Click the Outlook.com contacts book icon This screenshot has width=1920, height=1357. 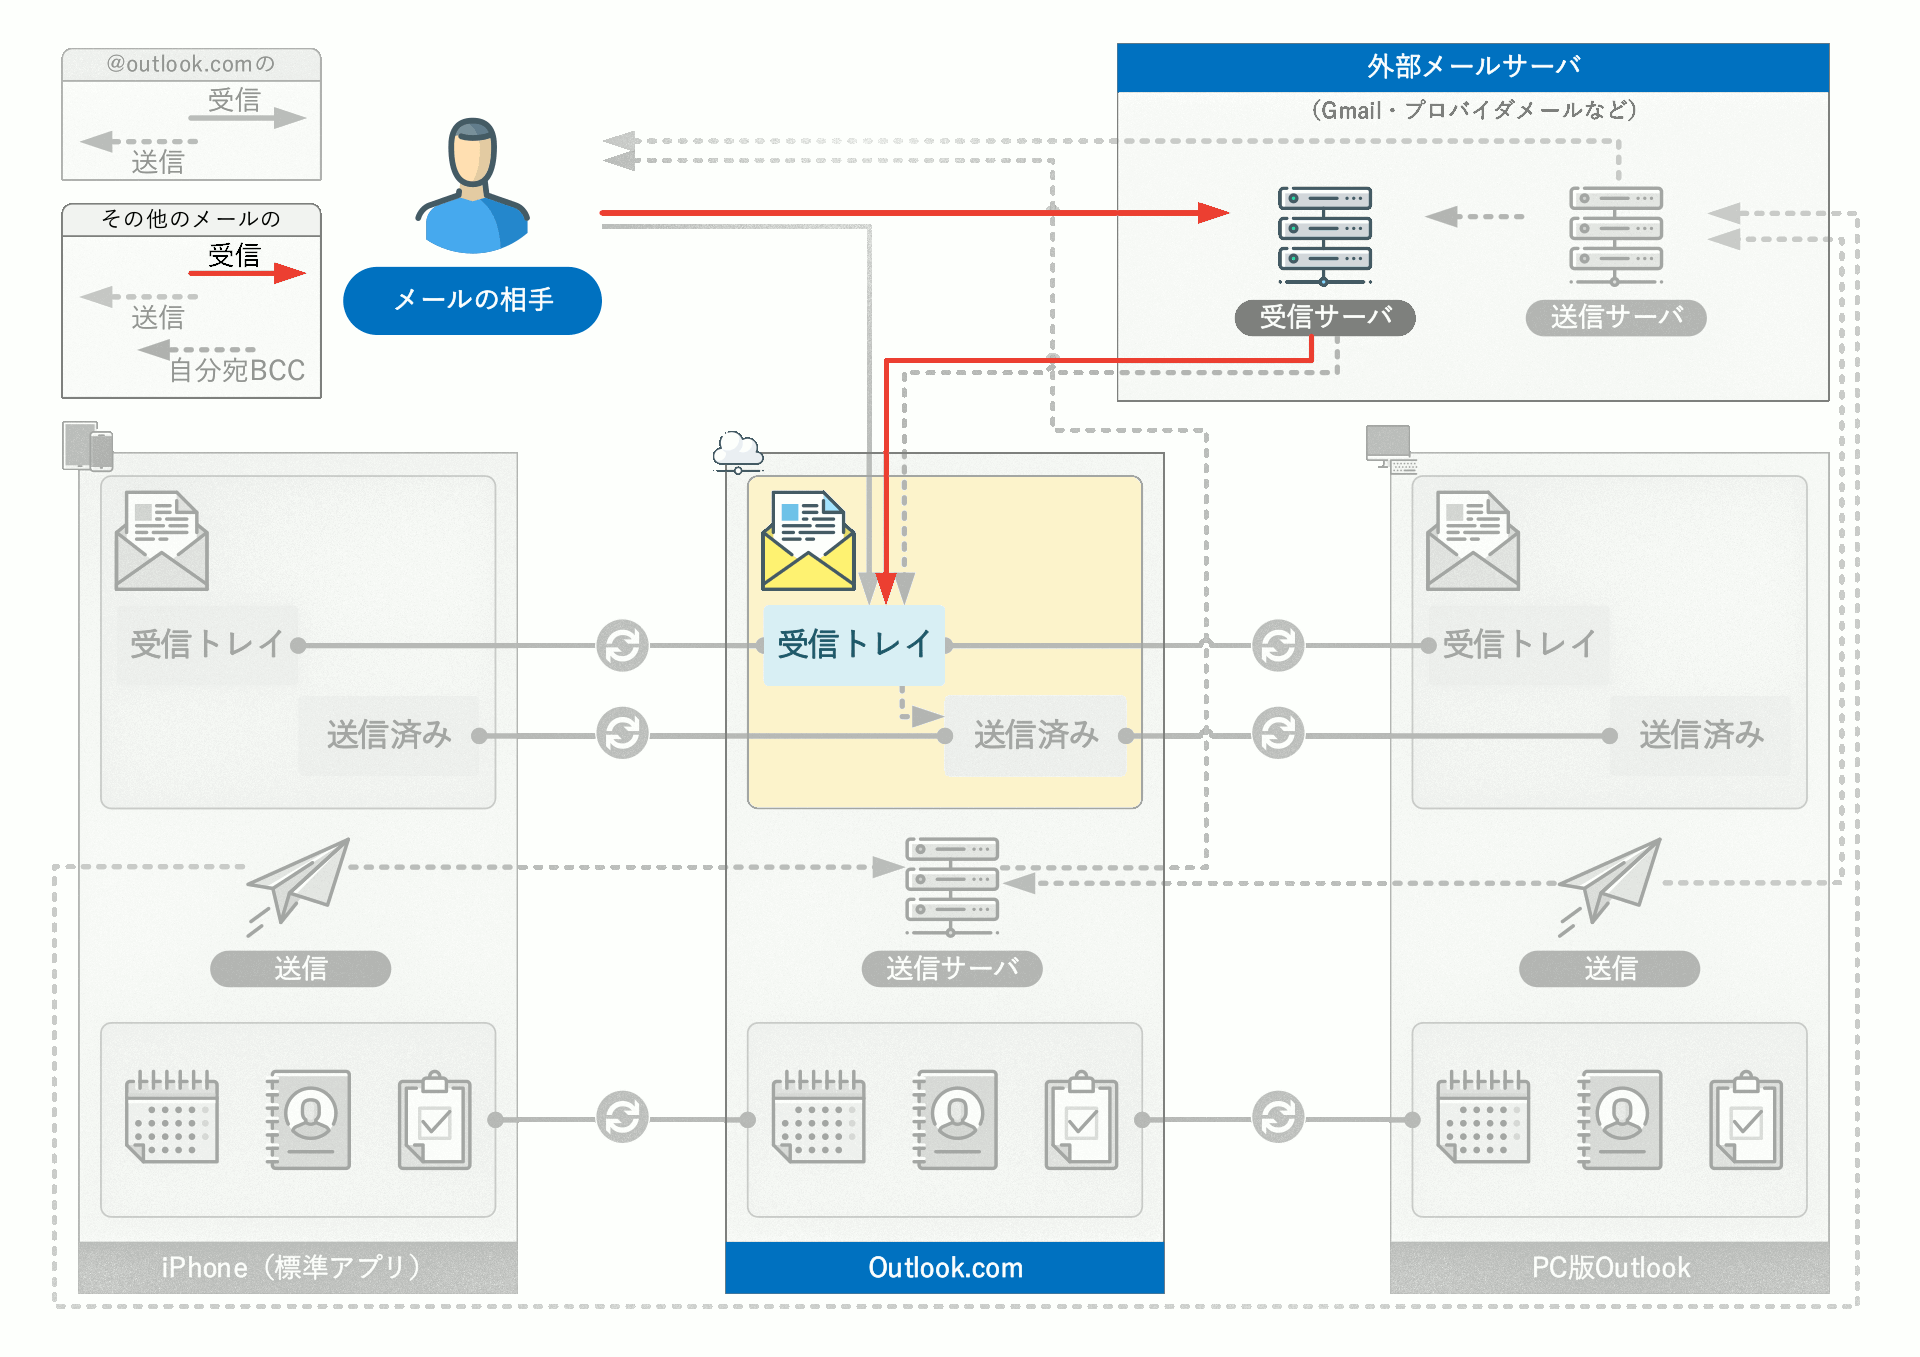click(955, 1119)
